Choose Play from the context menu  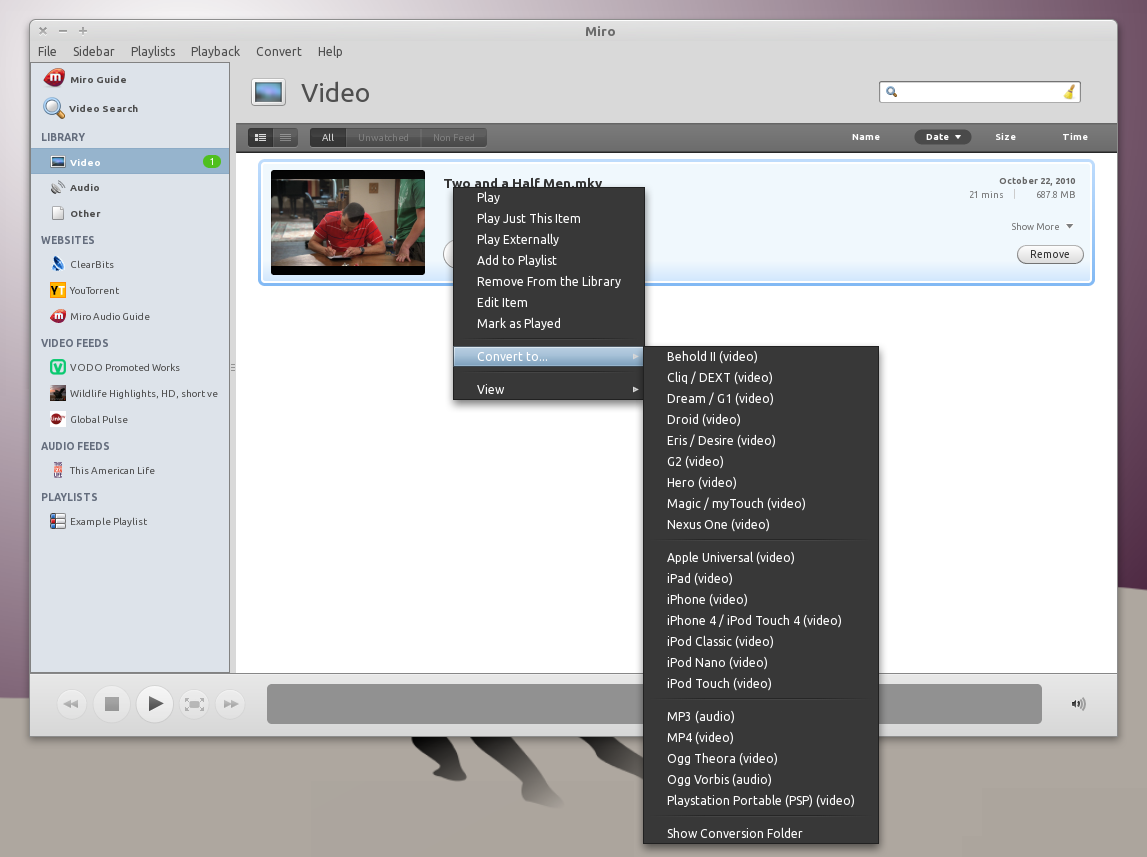click(549, 197)
